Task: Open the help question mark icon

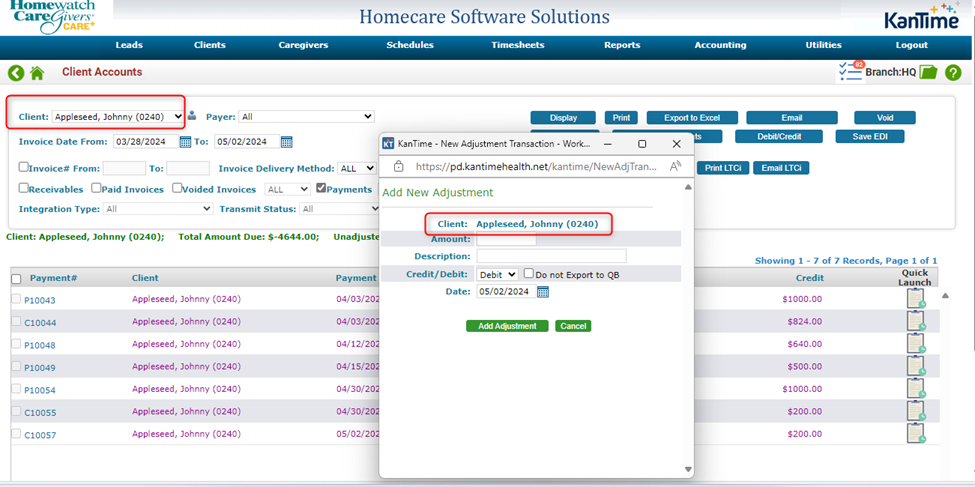Action: (x=953, y=73)
